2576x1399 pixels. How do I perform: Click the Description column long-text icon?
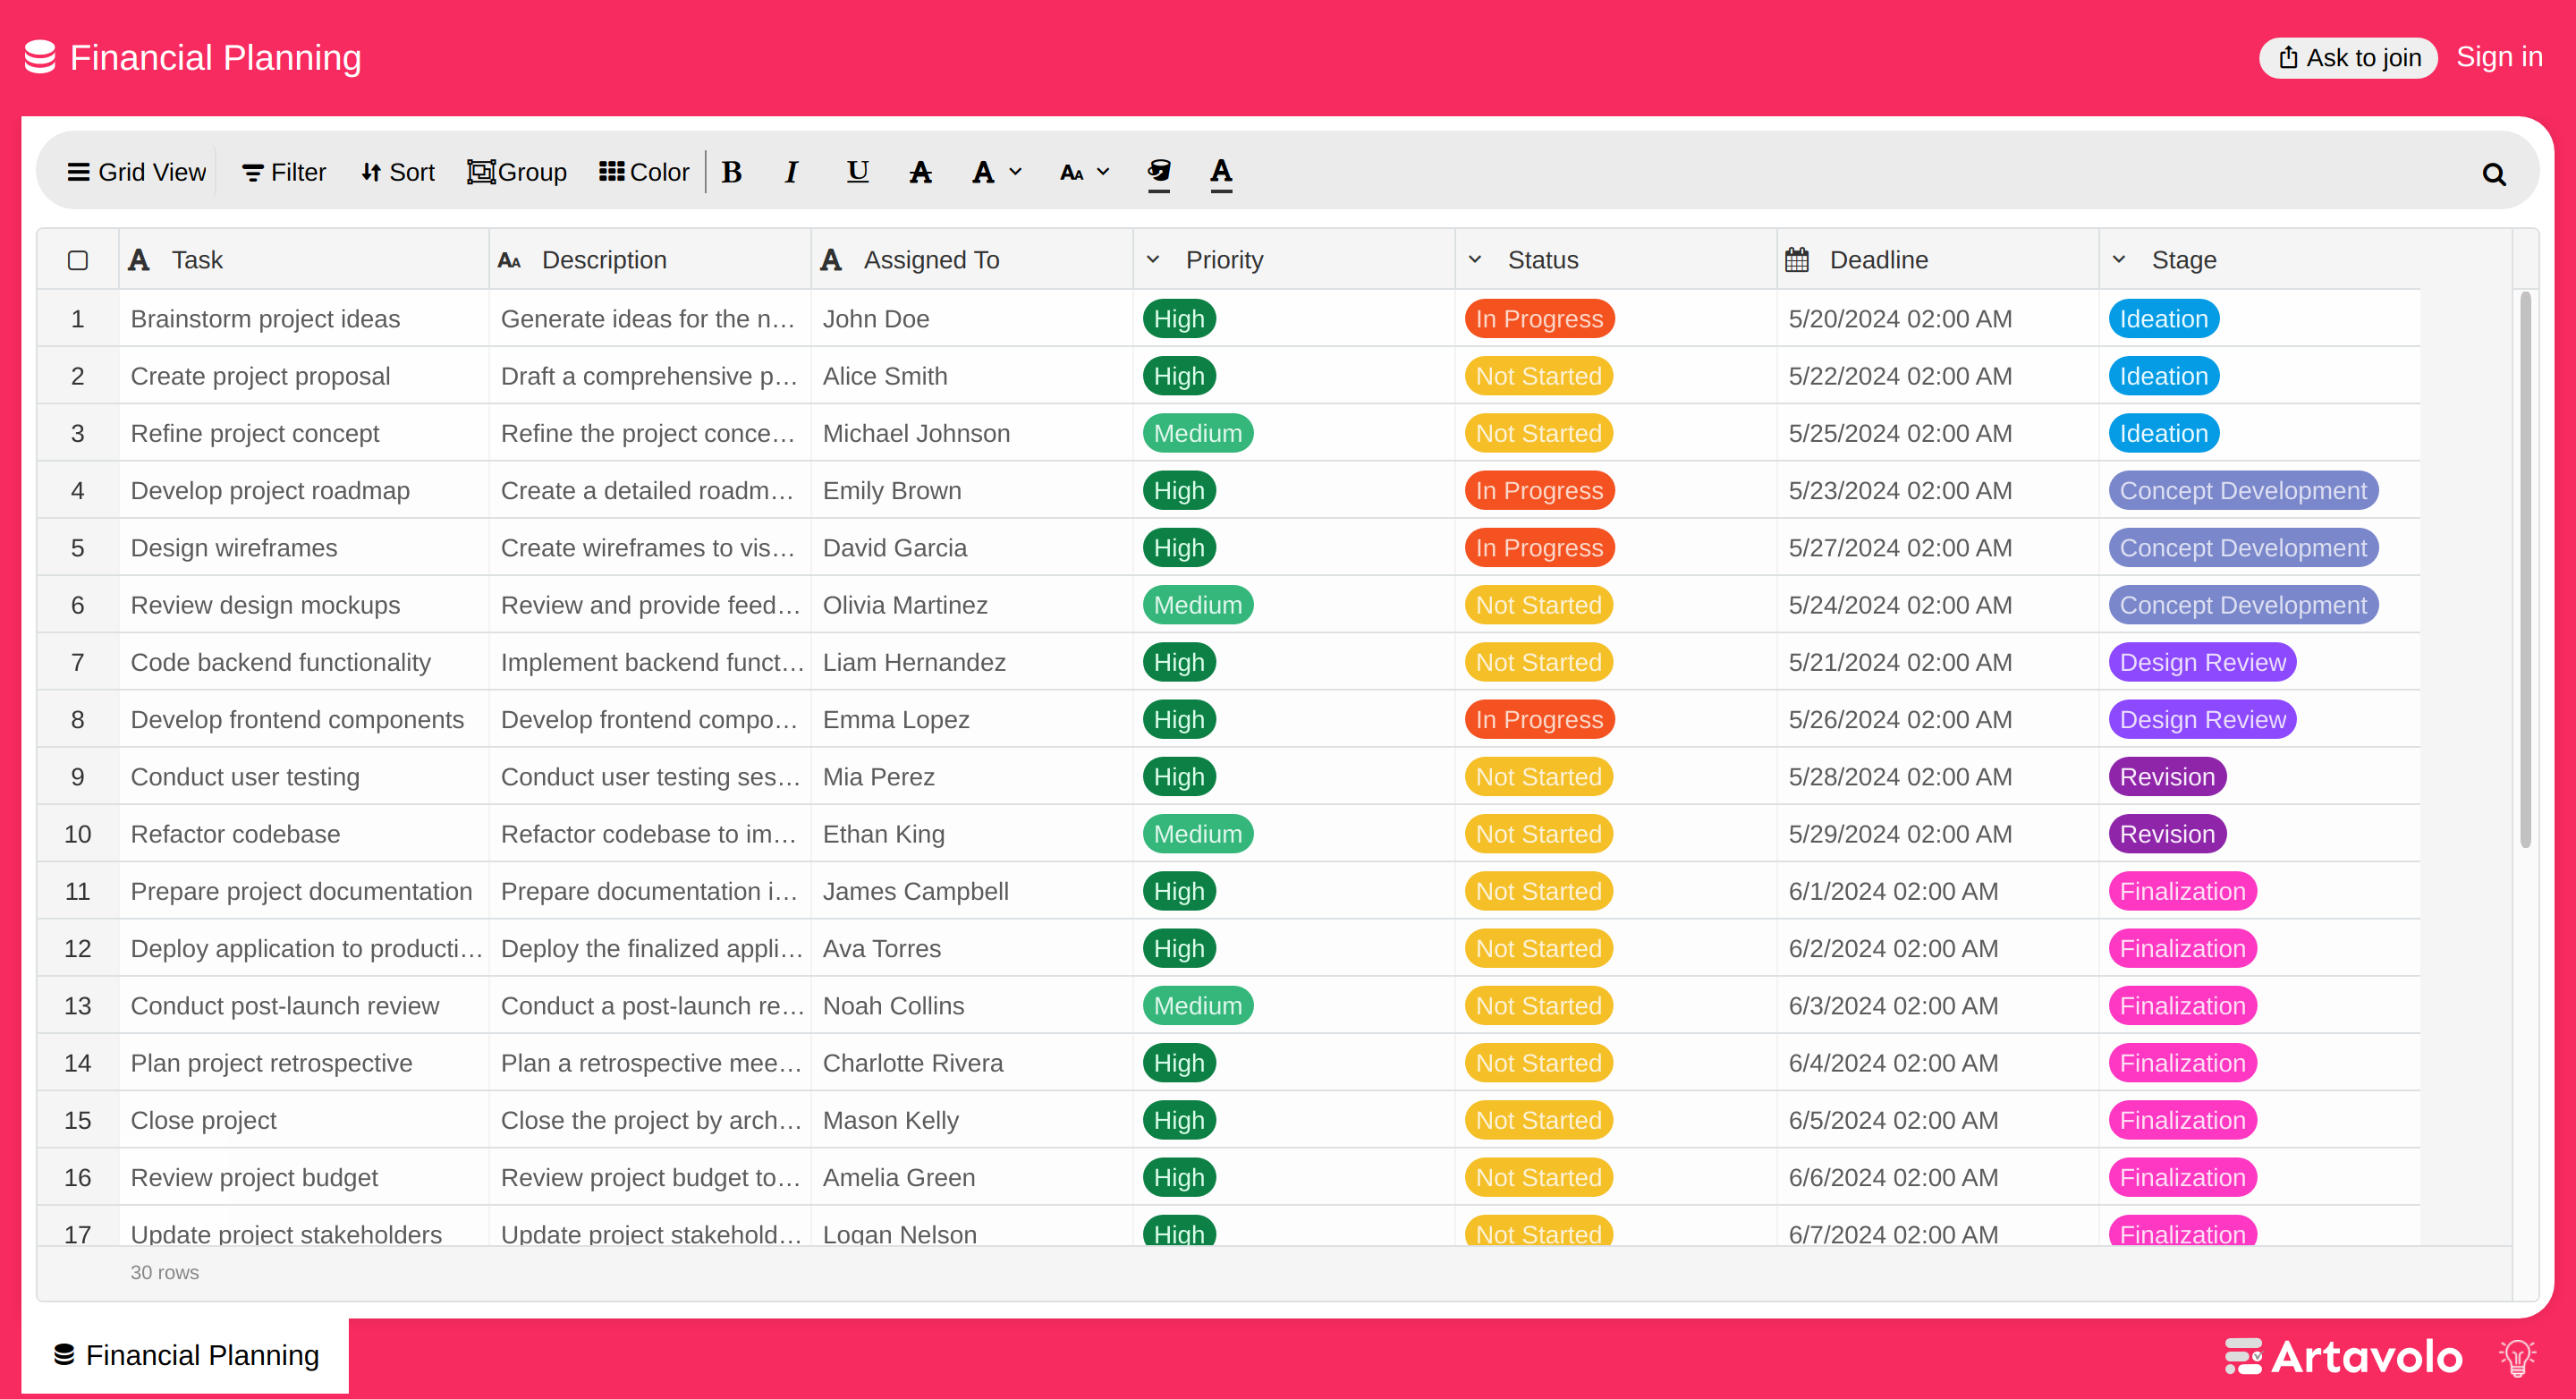point(509,261)
